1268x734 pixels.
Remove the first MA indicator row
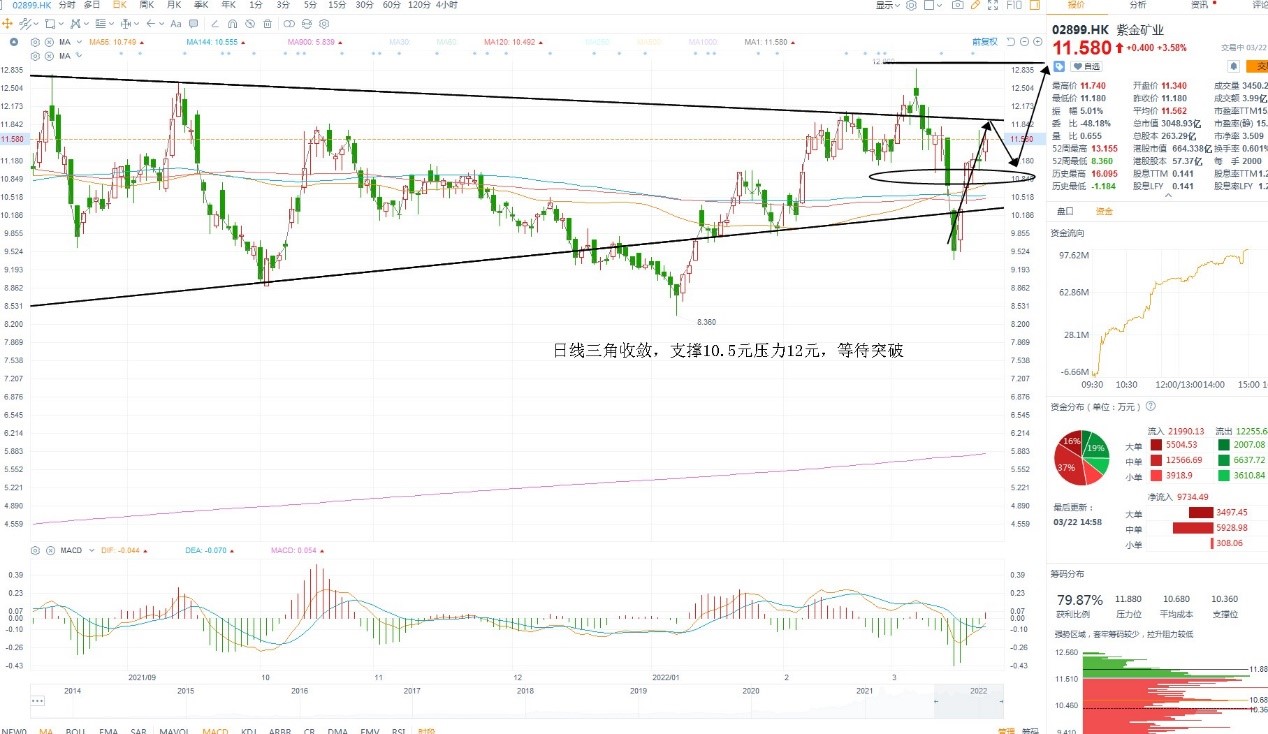tap(49, 42)
